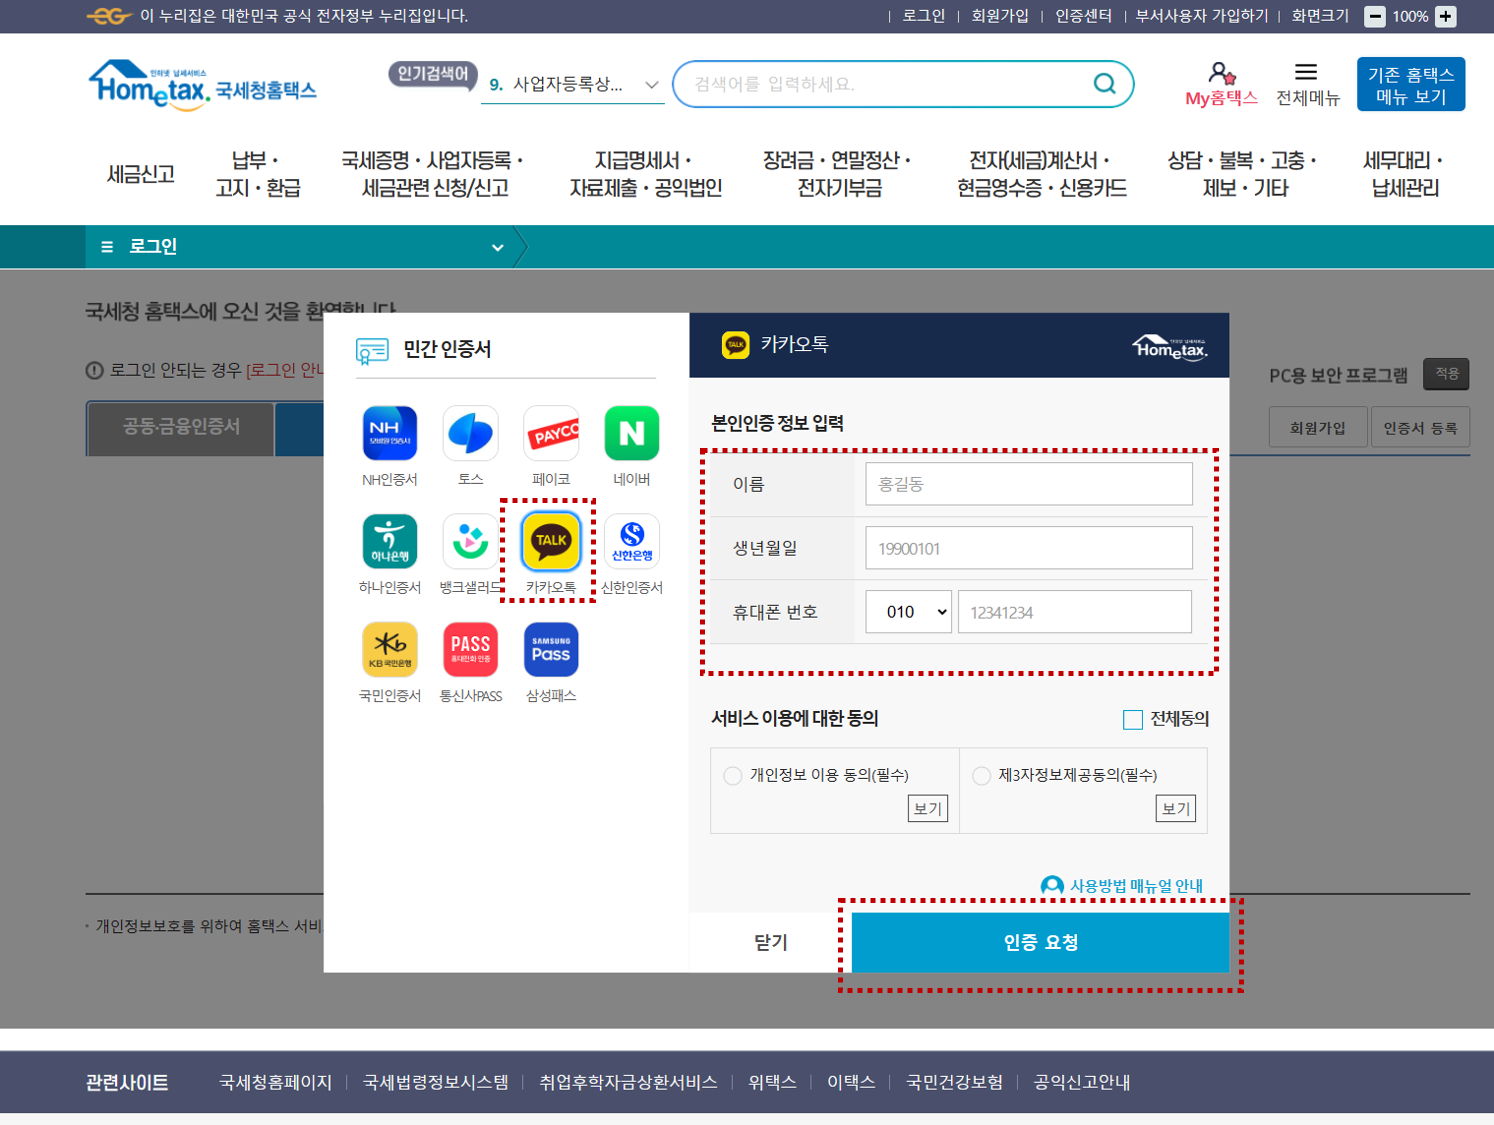Check the 전체동의 checkbox
The height and width of the screenshot is (1125, 1494).
(x=1133, y=719)
